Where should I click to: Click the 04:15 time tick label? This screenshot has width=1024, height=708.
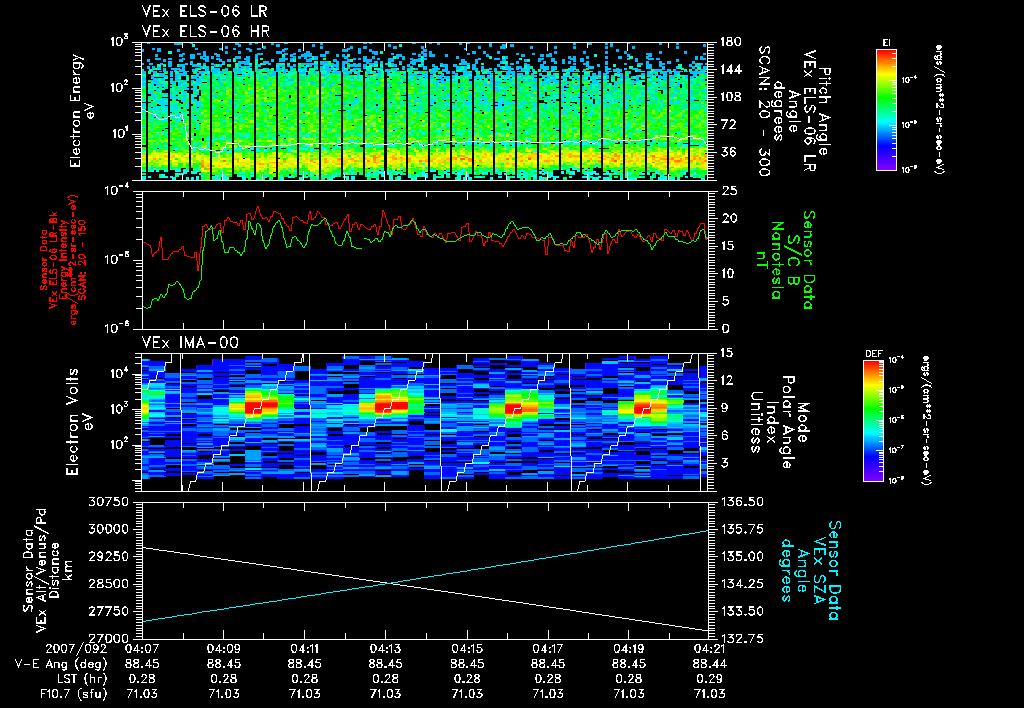point(466,650)
